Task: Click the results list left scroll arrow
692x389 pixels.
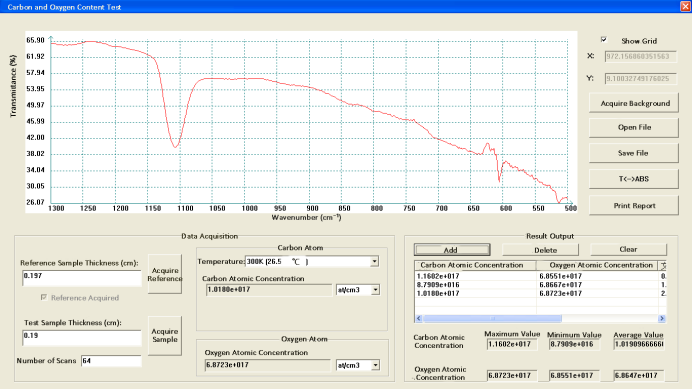Action: pos(419,318)
